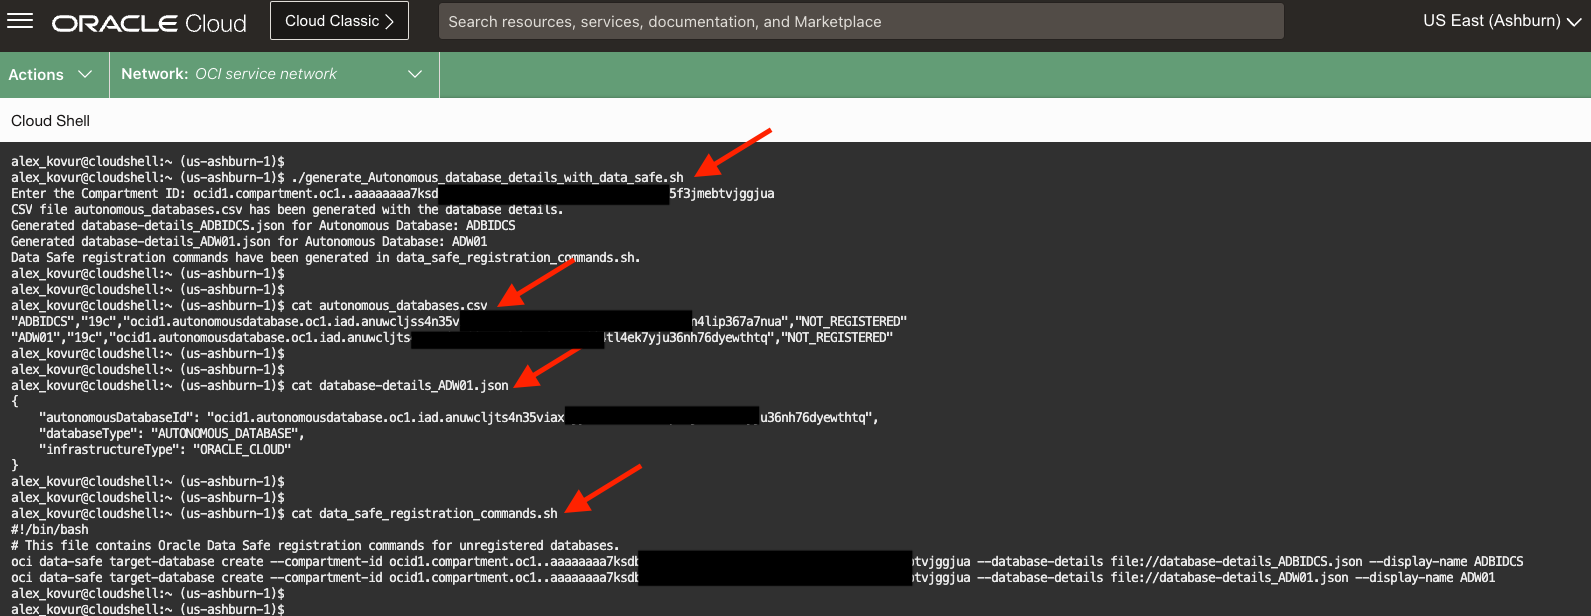Click the oci data-safe command ending with display-name ADW01
This screenshot has height=616, width=1591.
coord(753,578)
